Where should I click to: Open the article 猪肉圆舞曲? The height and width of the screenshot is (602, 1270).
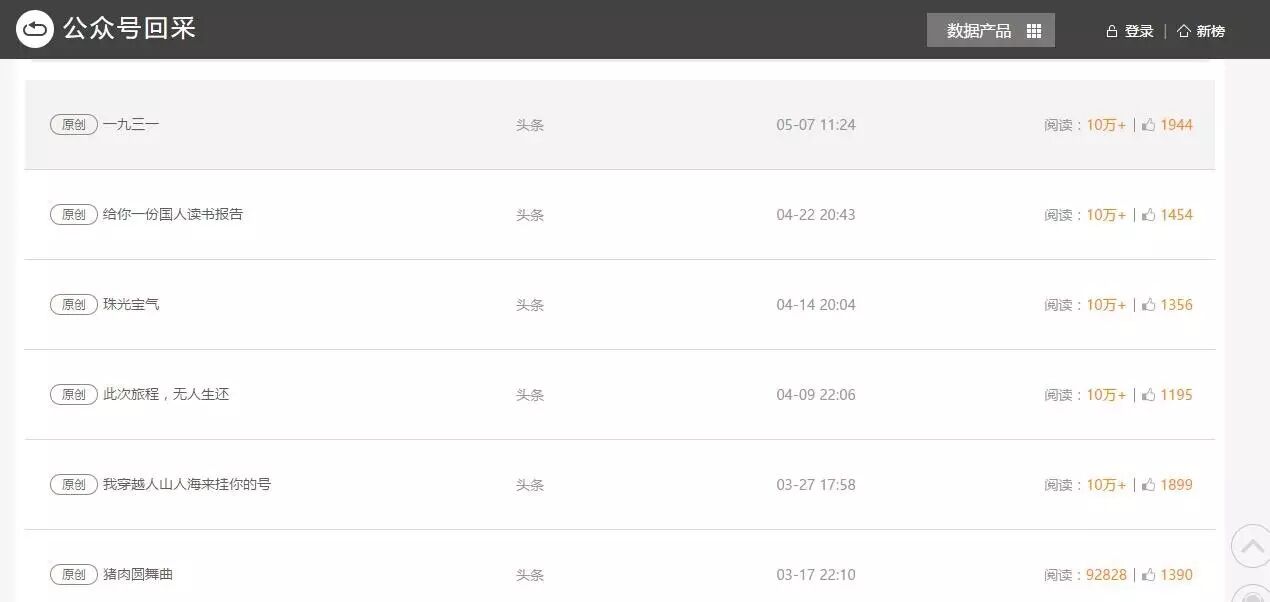tap(138, 575)
